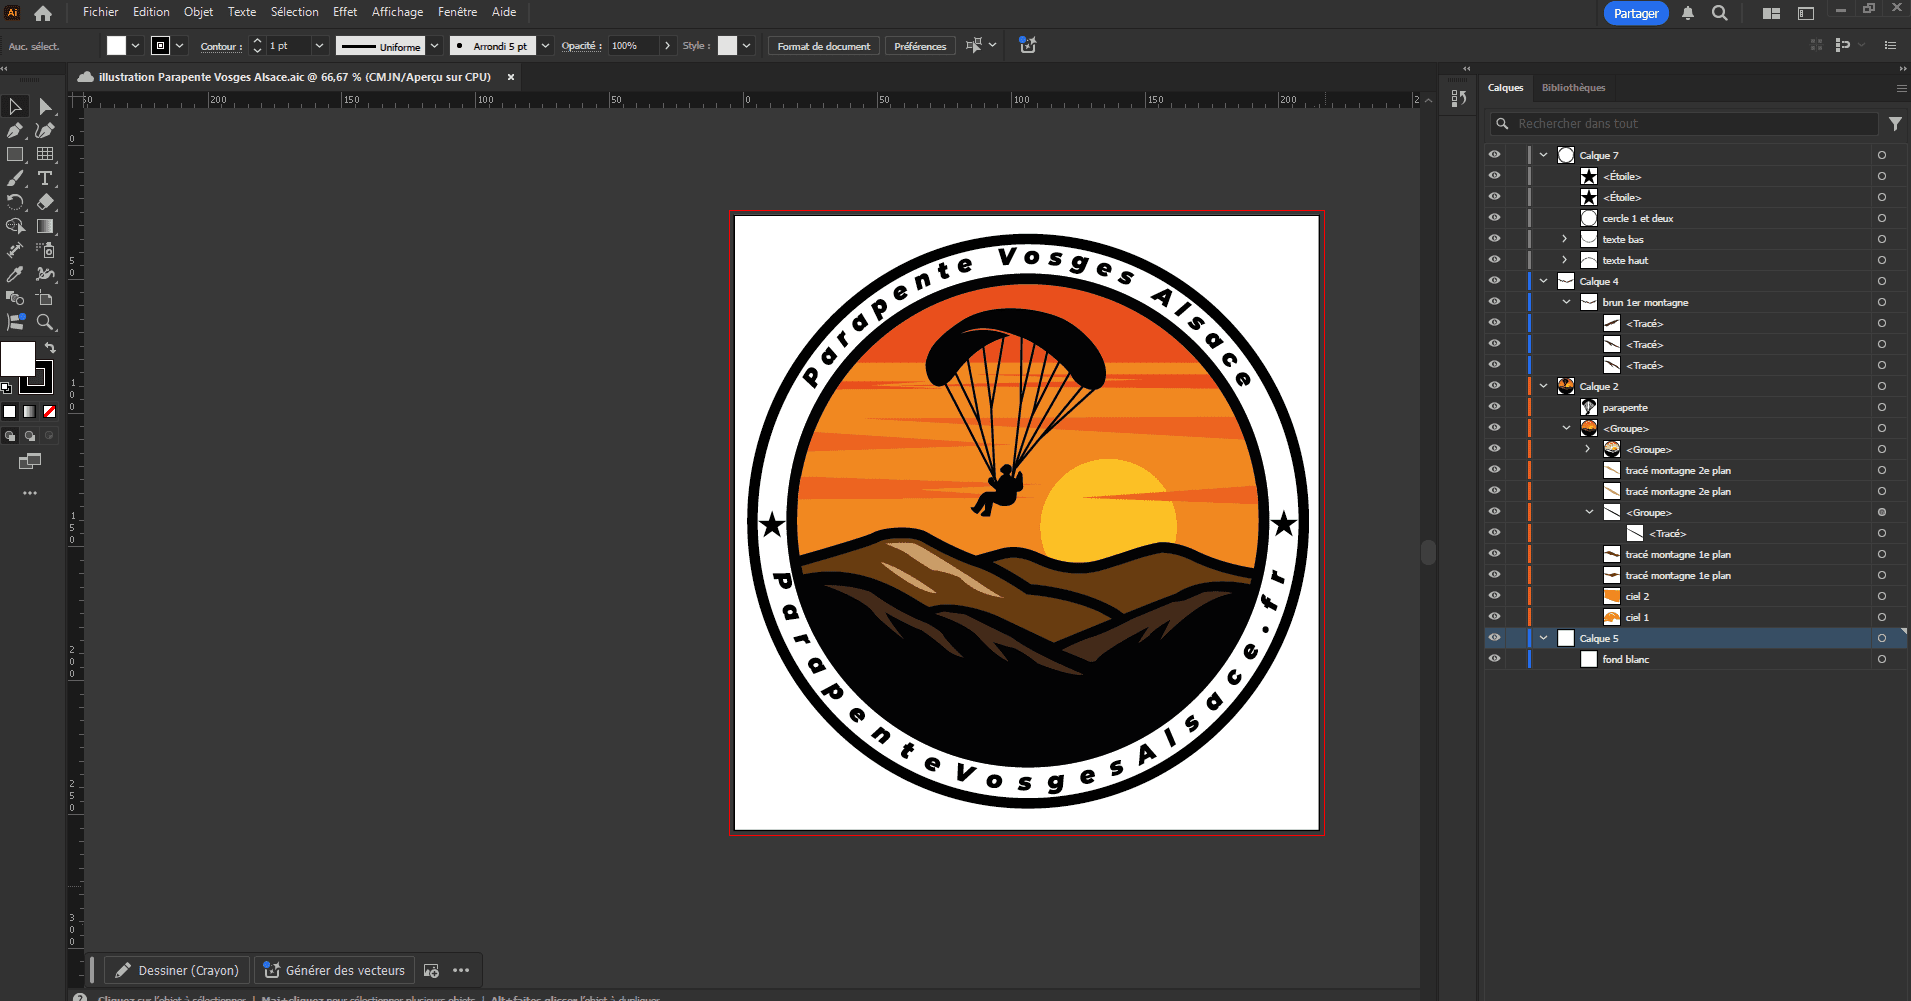Screen dimensions: 1911x1001
Task: Select the Rectangle tool
Action: click(15, 154)
